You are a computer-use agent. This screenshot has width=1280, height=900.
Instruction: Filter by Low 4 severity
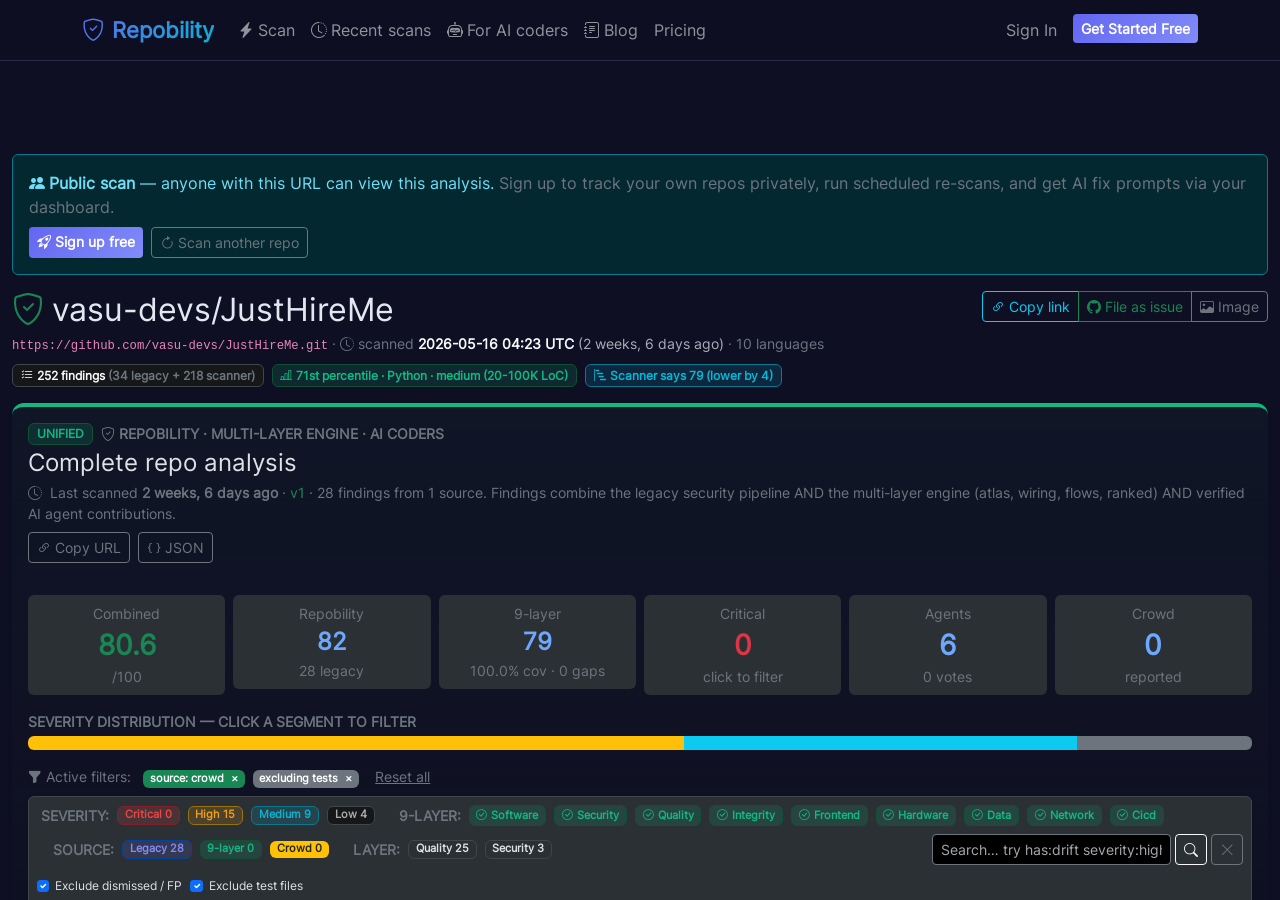(x=351, y=815)
